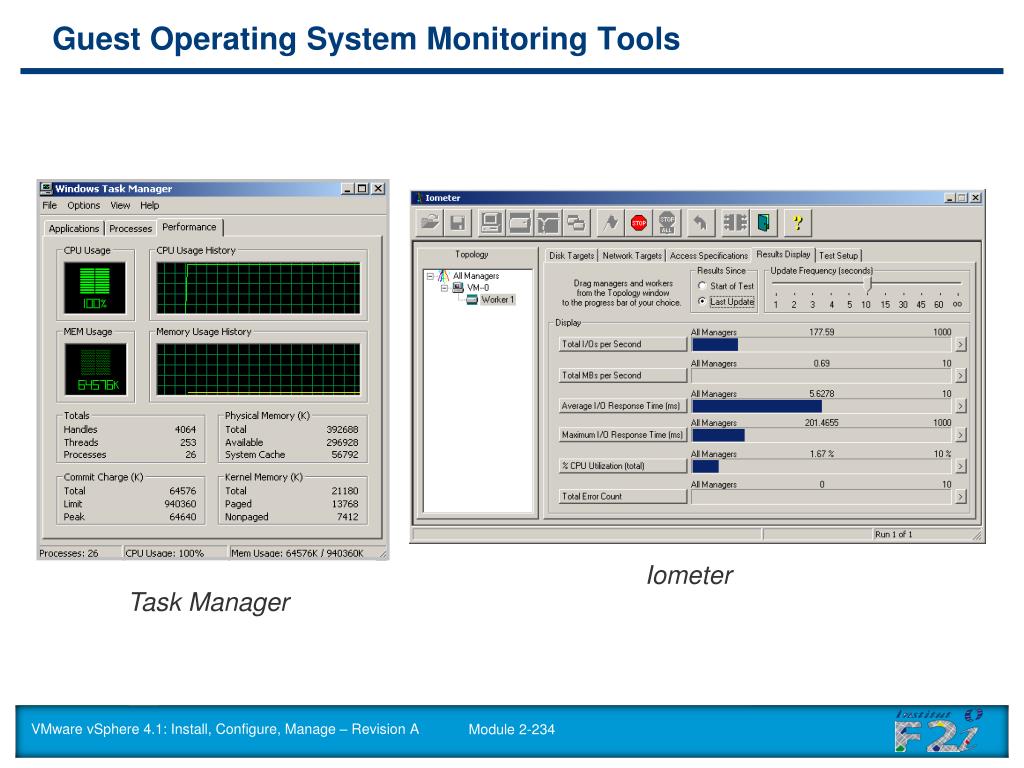The height and width of the screenshot is (768, 1024).
Task: Open the Access Specifications tab
Action: pyautogui.click(x=709, y=255)
